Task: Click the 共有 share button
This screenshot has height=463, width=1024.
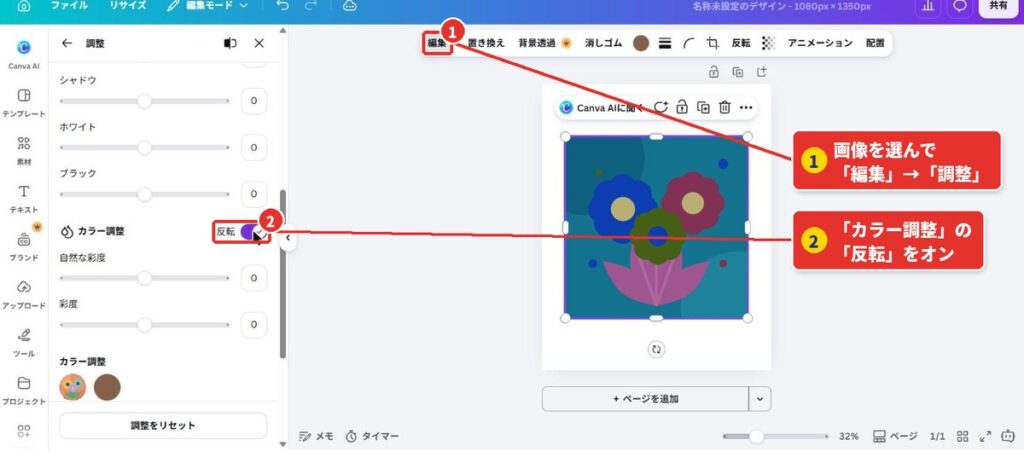Action: point(998,6)
